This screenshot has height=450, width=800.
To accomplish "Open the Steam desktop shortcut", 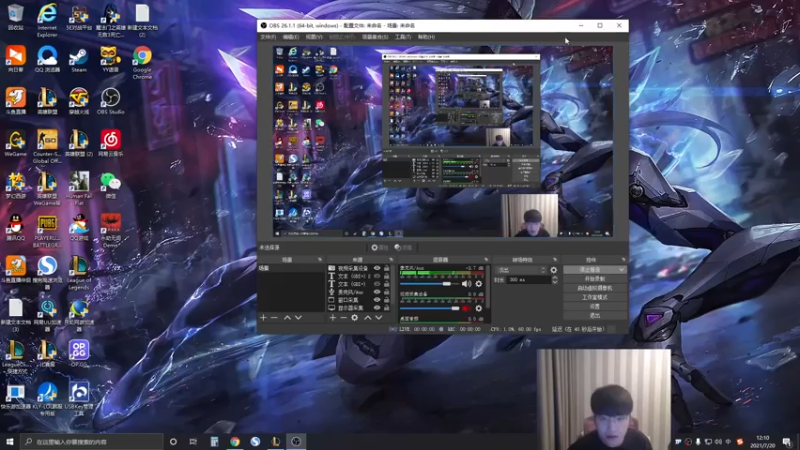I will (79, 59).
